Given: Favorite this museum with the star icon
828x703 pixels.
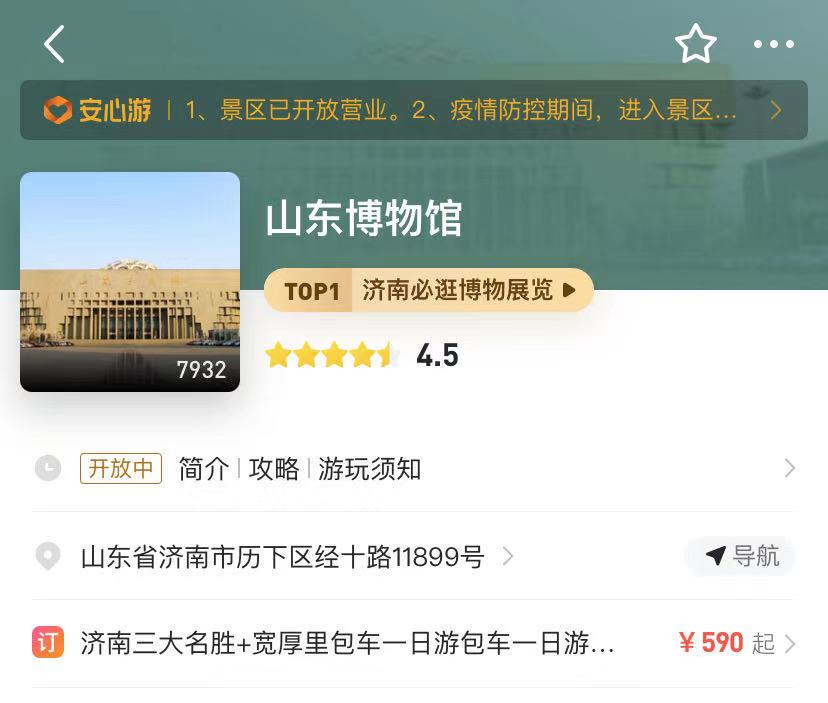Looking at the screenshot, I should [695, 43].
